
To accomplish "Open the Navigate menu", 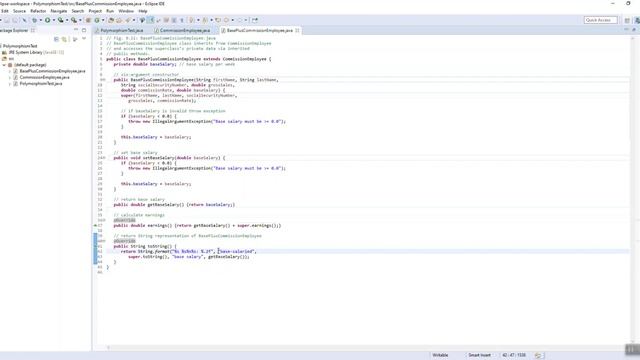I will pos(59,11).
